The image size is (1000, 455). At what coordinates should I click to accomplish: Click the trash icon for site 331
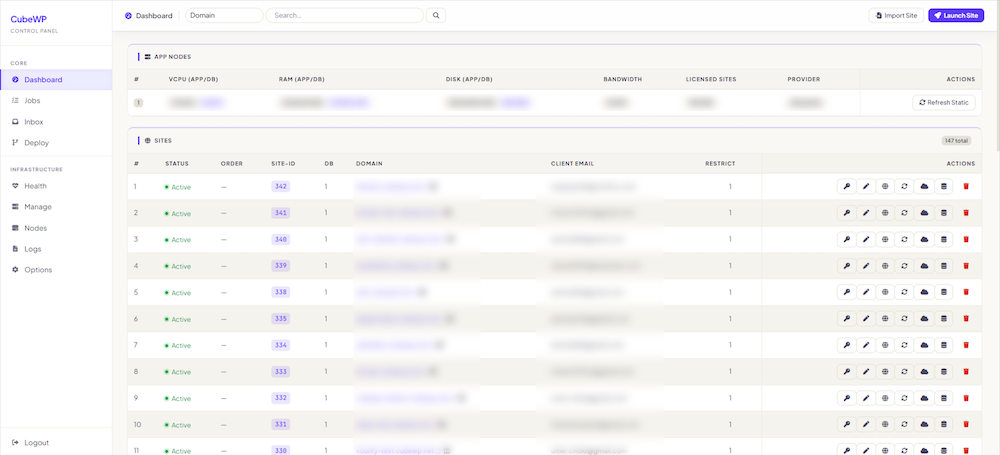click(966, 424)
